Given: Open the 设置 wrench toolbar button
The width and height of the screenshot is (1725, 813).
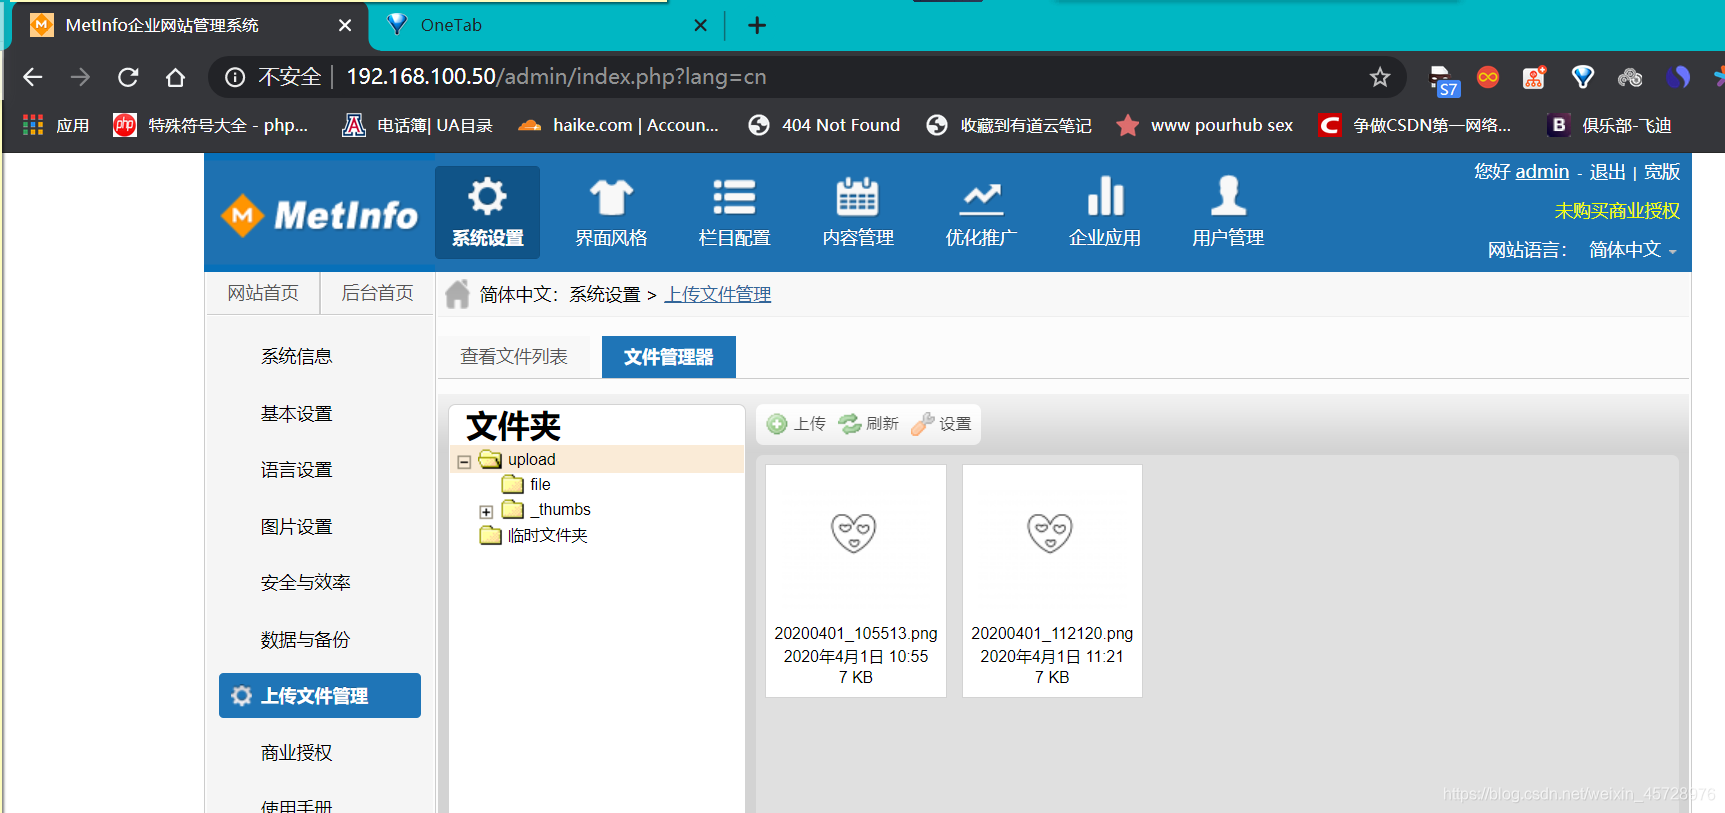Looking at the screenshot, I should point(941,424).
